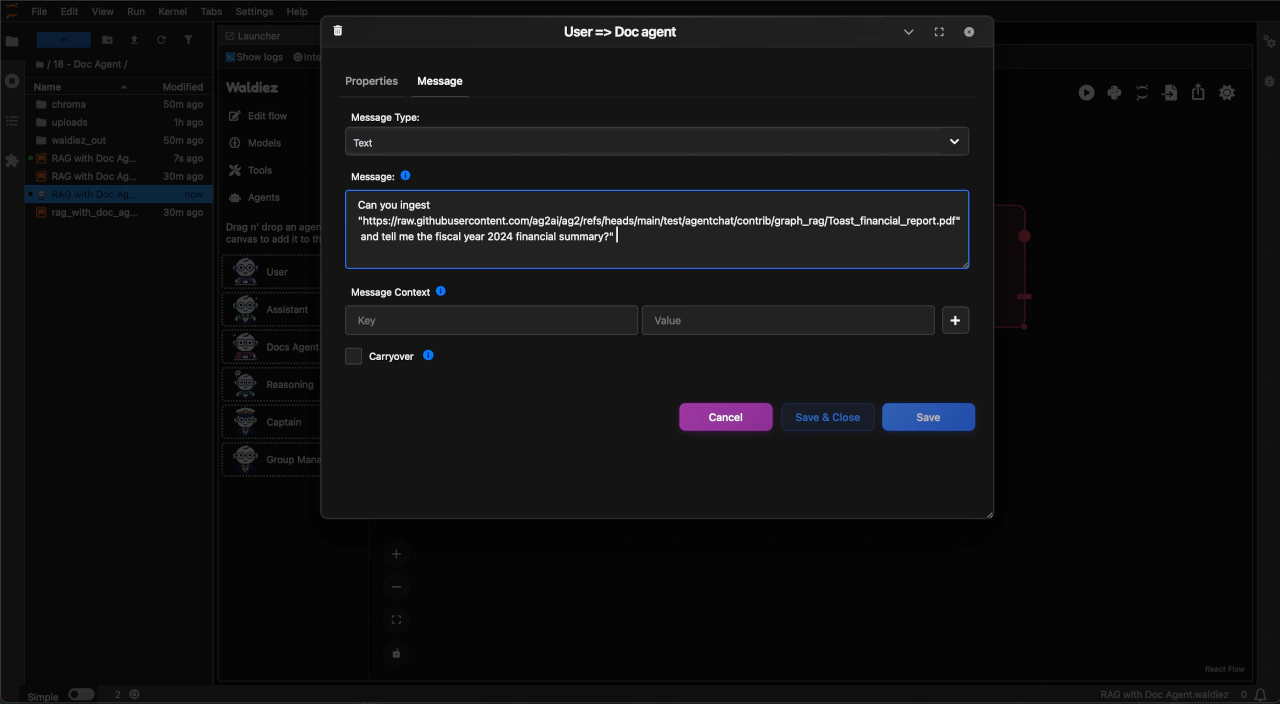Convert the flow using the Python icon
The height and width of the screenshot is (704, 1280).
click(x=1114, y=92)
